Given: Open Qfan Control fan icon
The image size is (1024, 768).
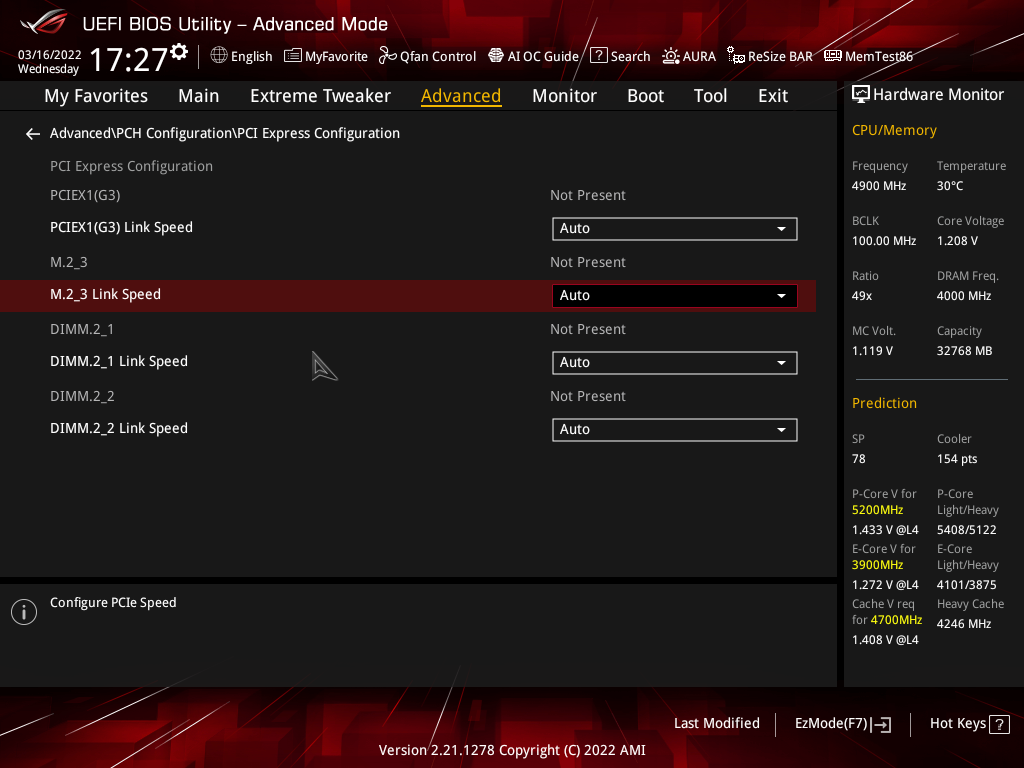Looking at the screenshot, I should pos(387,56).
